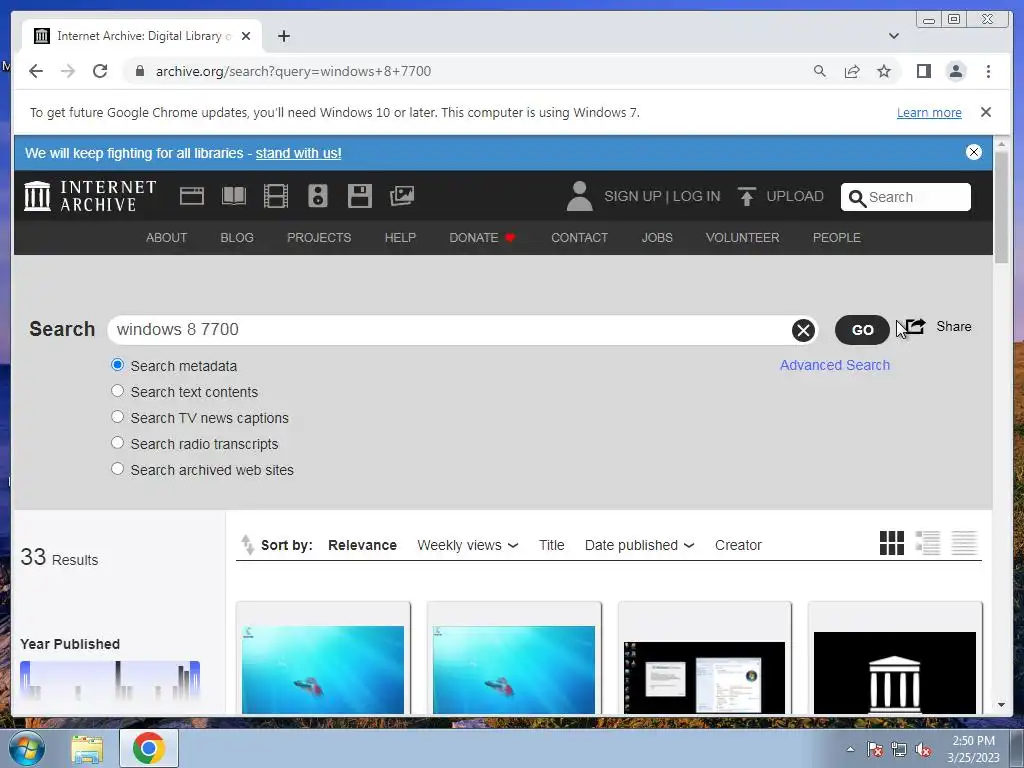1024x768 pixels.
Task: Click the upload arrow icon
Action: coord(746,196)
